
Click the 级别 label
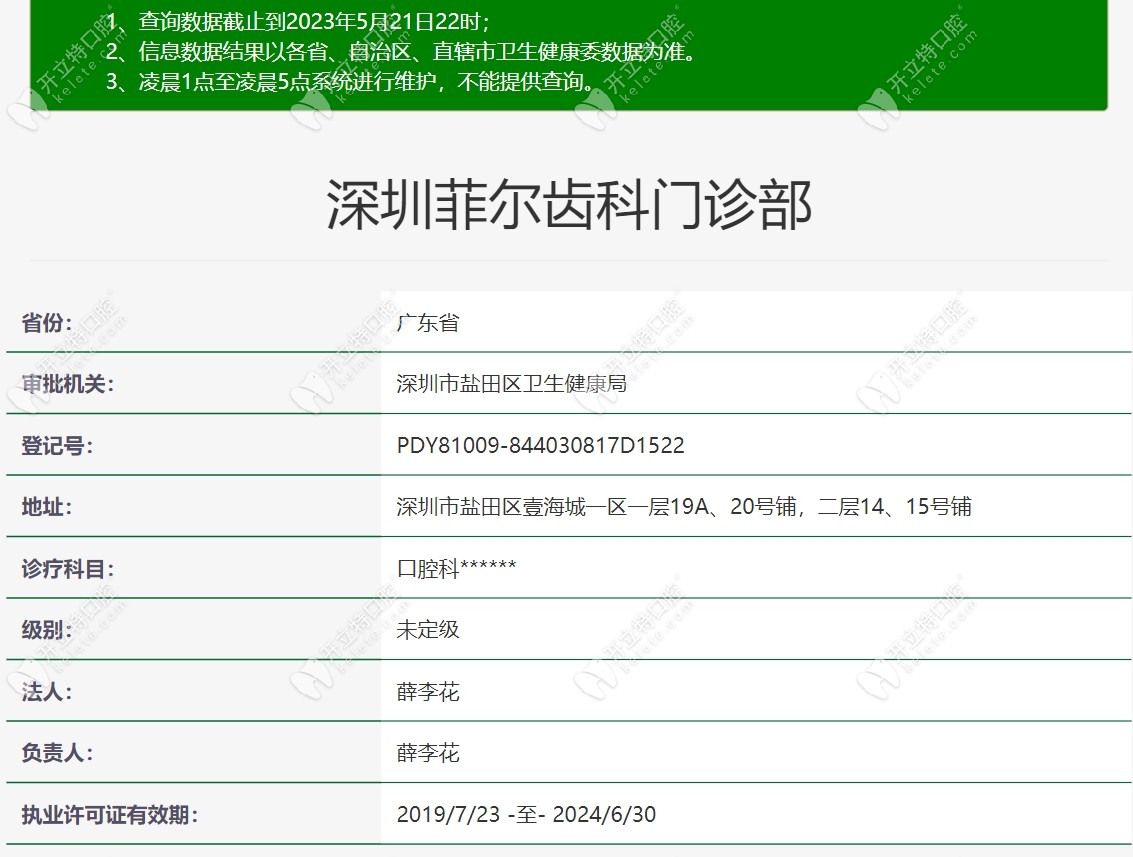47,629
